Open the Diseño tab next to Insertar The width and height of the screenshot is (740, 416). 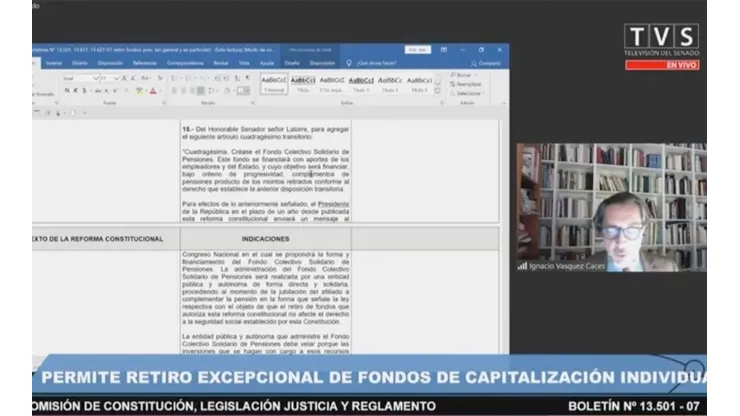coord(80,63)
